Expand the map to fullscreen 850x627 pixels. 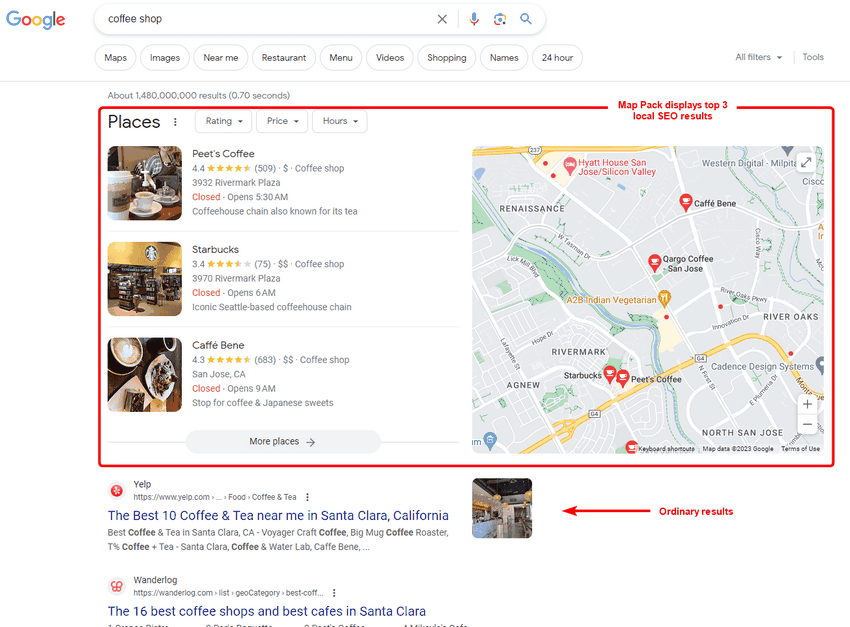coord(805,160)
